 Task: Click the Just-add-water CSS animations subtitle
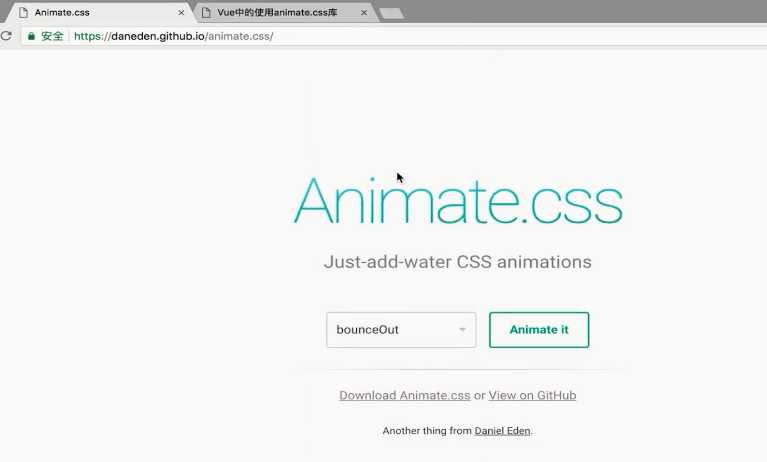point(457,262)
